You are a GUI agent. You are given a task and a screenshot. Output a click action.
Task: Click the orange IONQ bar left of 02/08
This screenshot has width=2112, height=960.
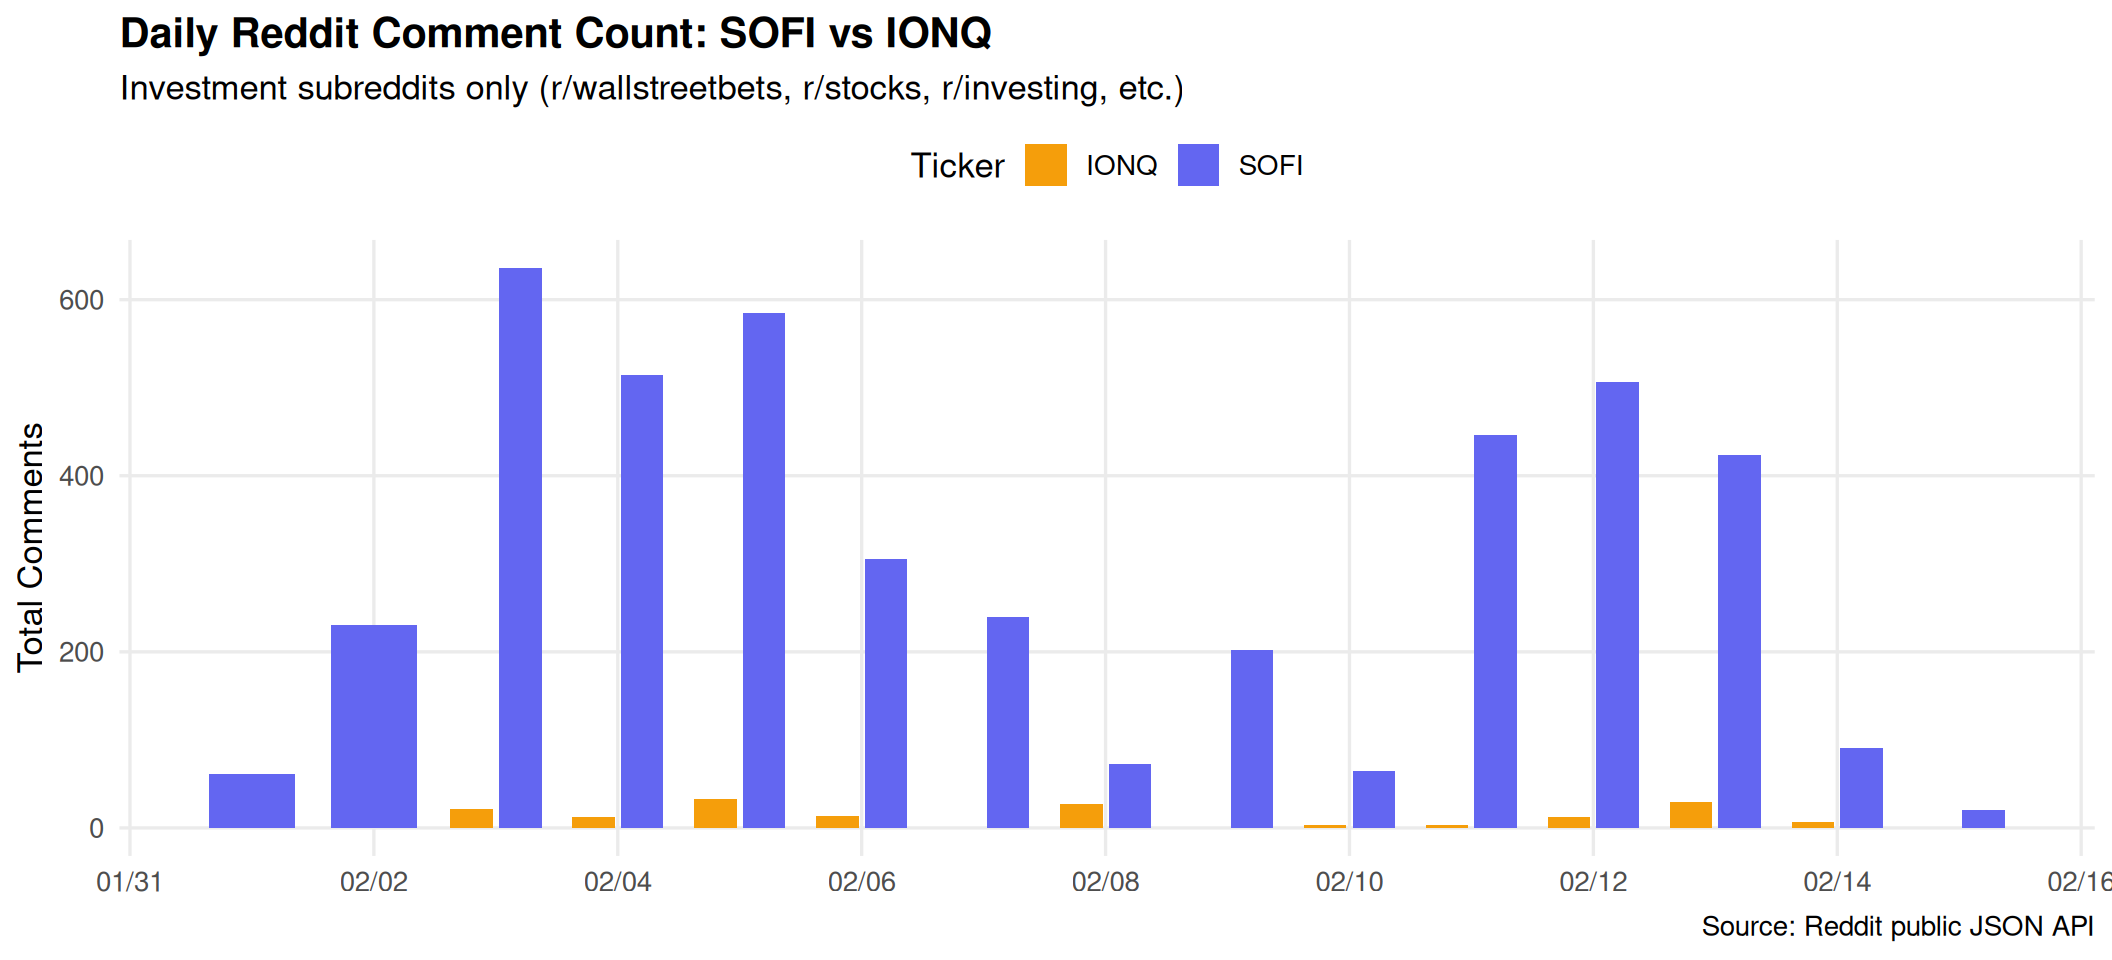(x=1081, y=816)
